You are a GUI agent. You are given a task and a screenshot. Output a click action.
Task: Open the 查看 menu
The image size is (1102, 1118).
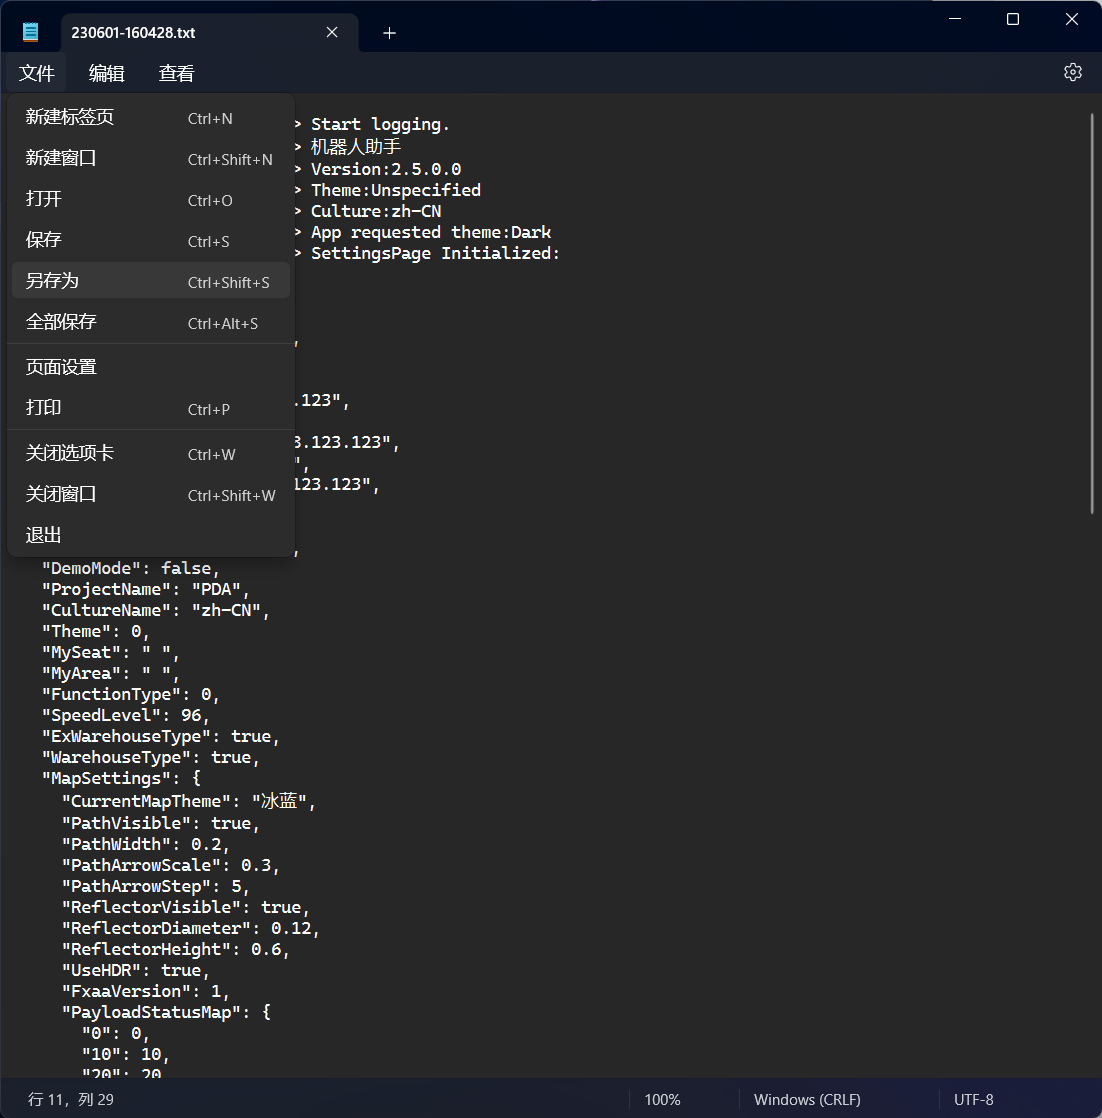pyautogui.click(x=176, y=73)
